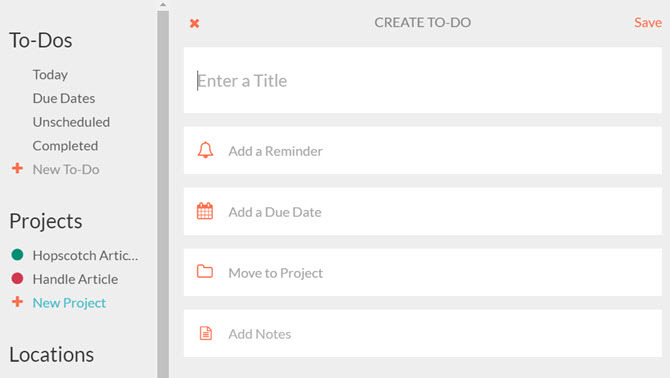Click the folder icon for Move to Project
This screenshot has height=378, width=670.
205,271
